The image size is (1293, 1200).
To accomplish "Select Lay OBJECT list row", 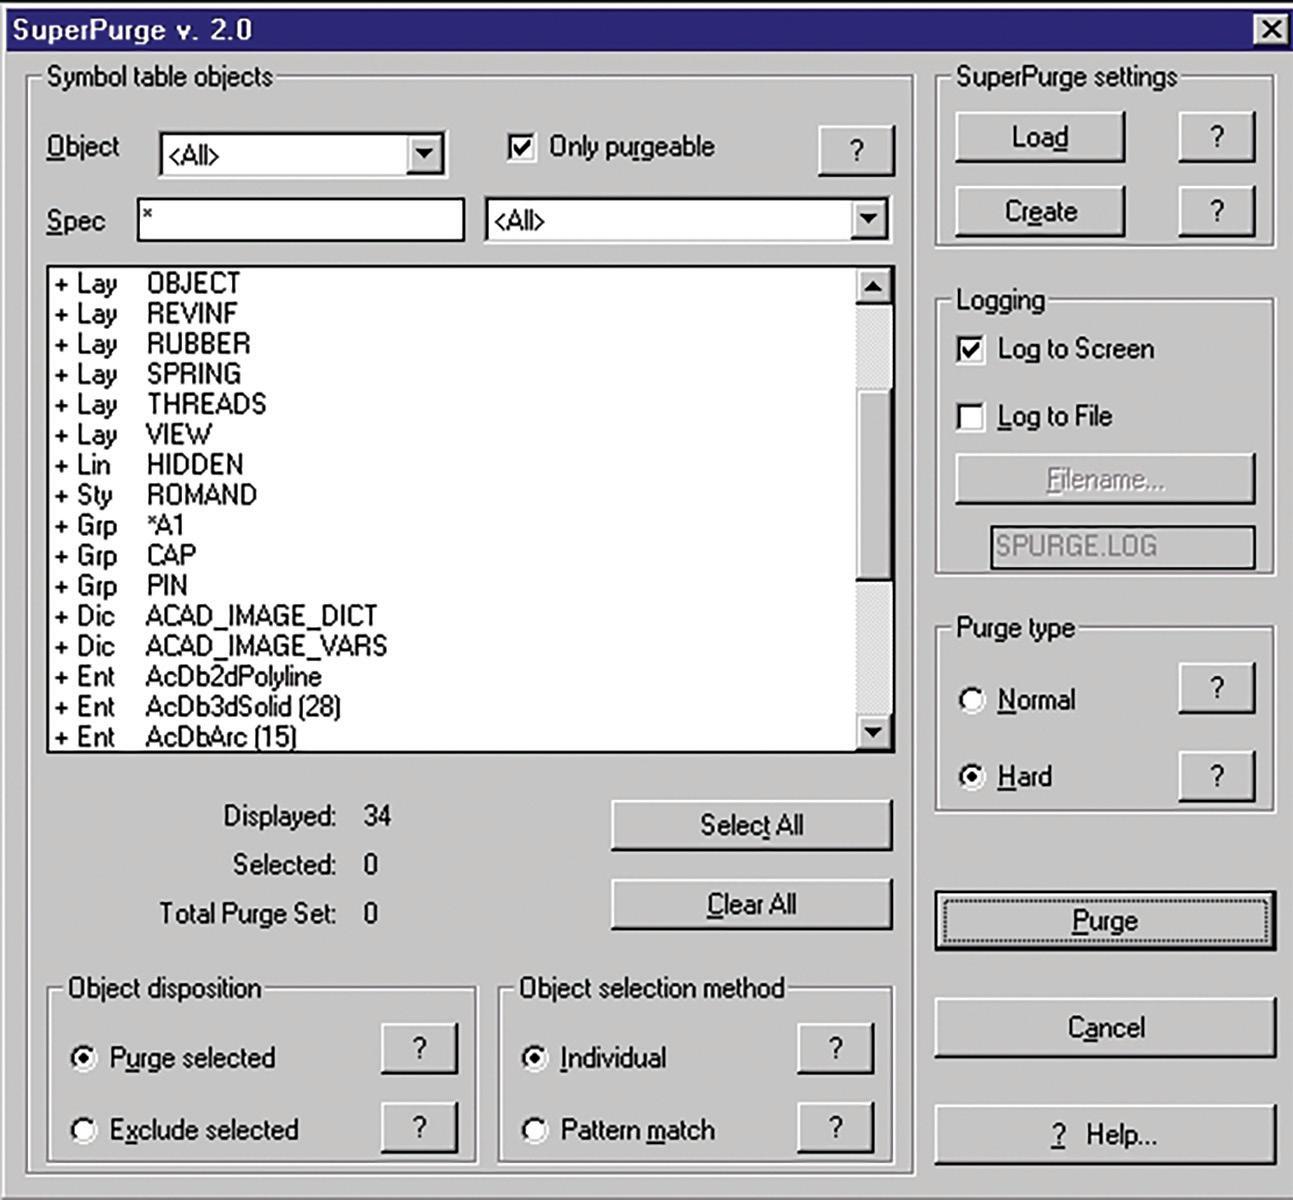I will click(453, 284).
